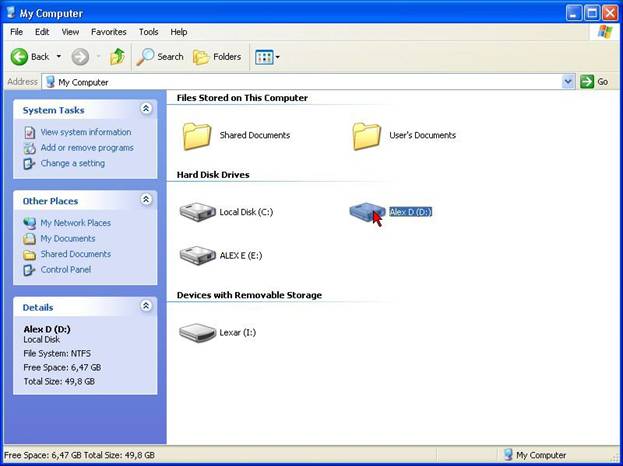Toggle the Folders pane button
Screen dimensions: 623x466
point(217,57)
